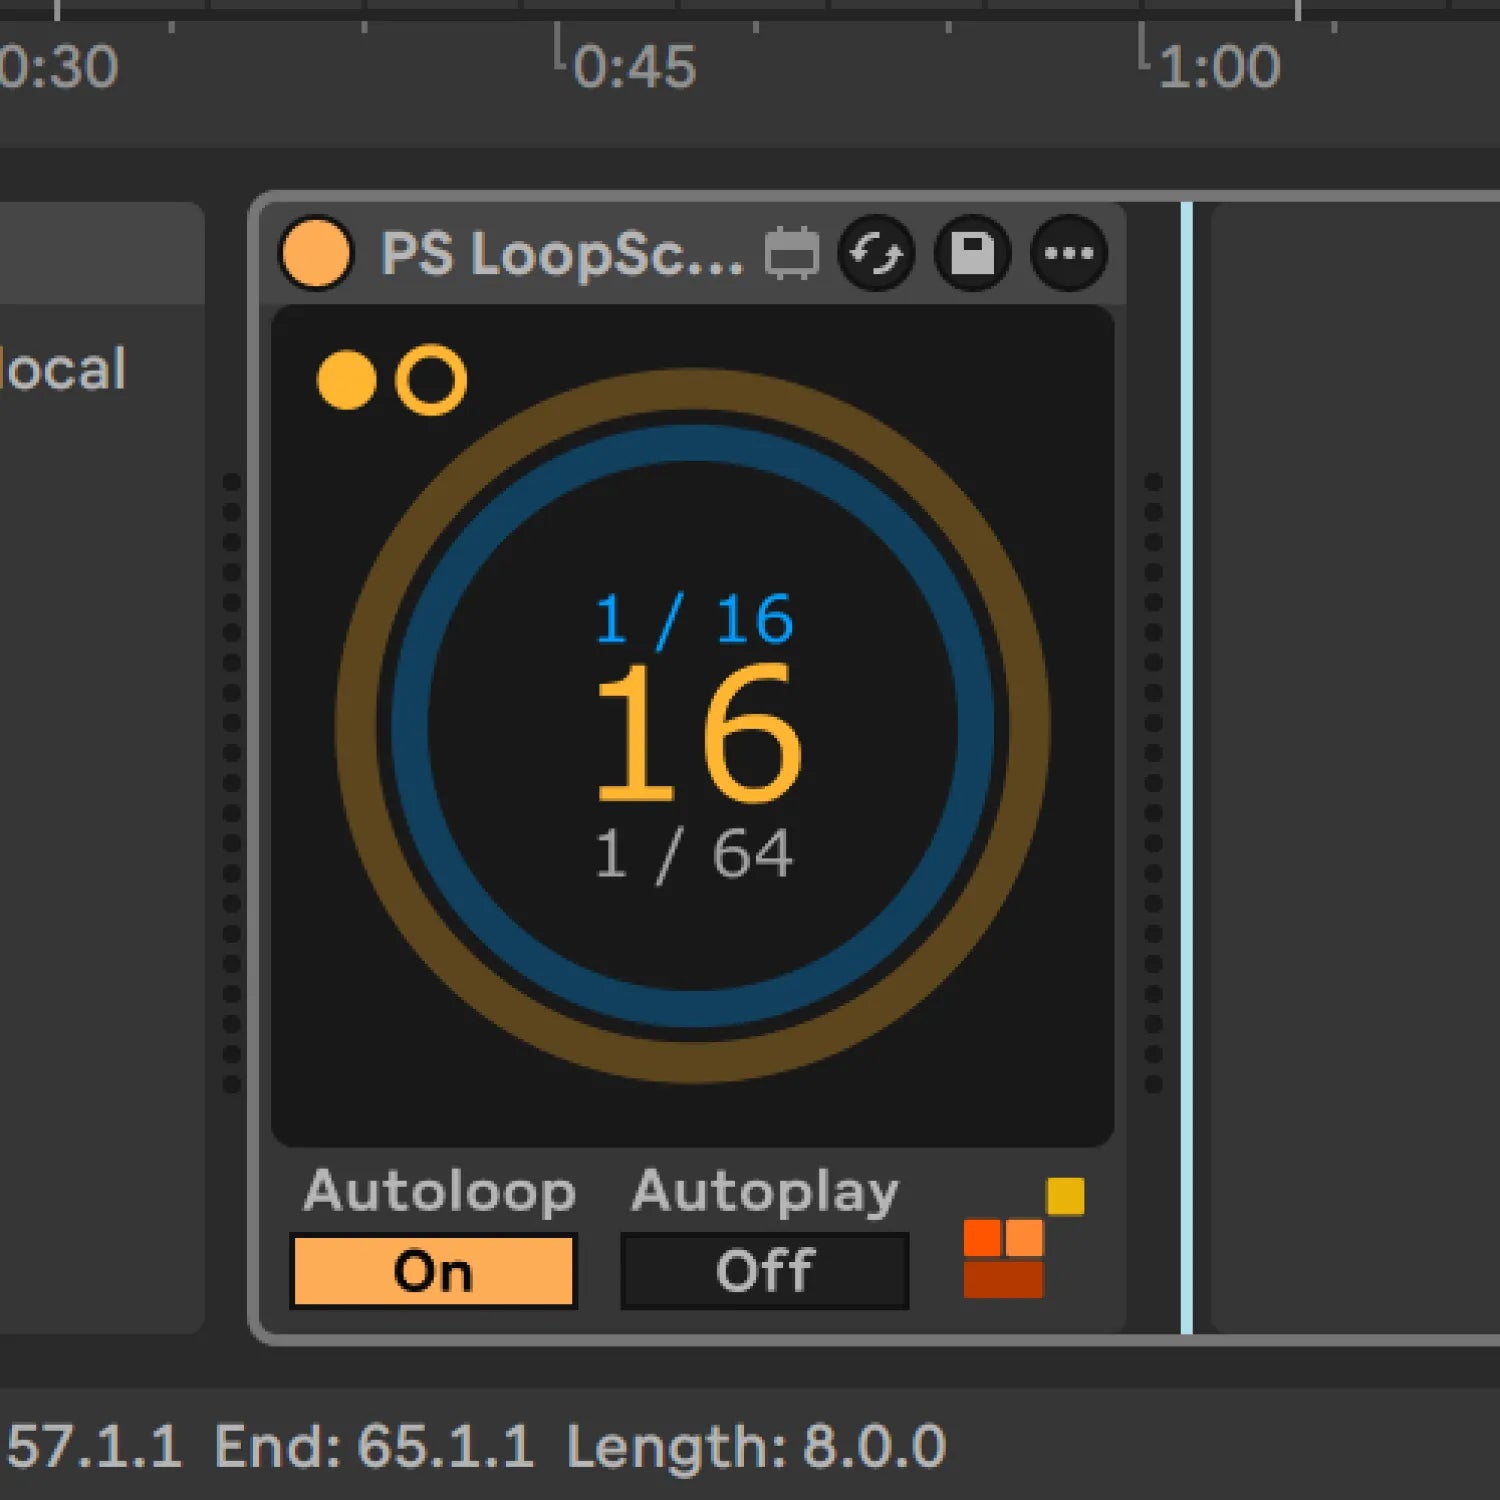Click the Autoplay Off button
The height and width of the screenshot is (1500, 1500).
click(x=763, y=1270)
